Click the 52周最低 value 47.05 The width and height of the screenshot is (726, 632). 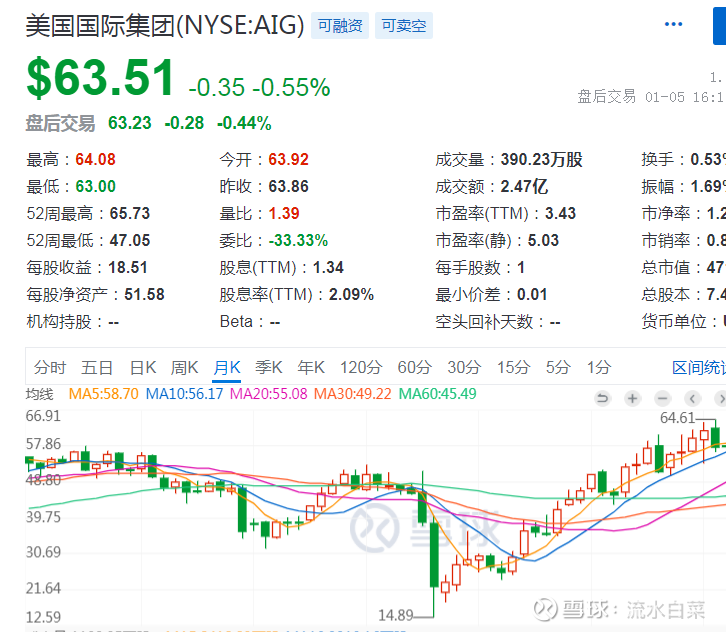(130, 240)
